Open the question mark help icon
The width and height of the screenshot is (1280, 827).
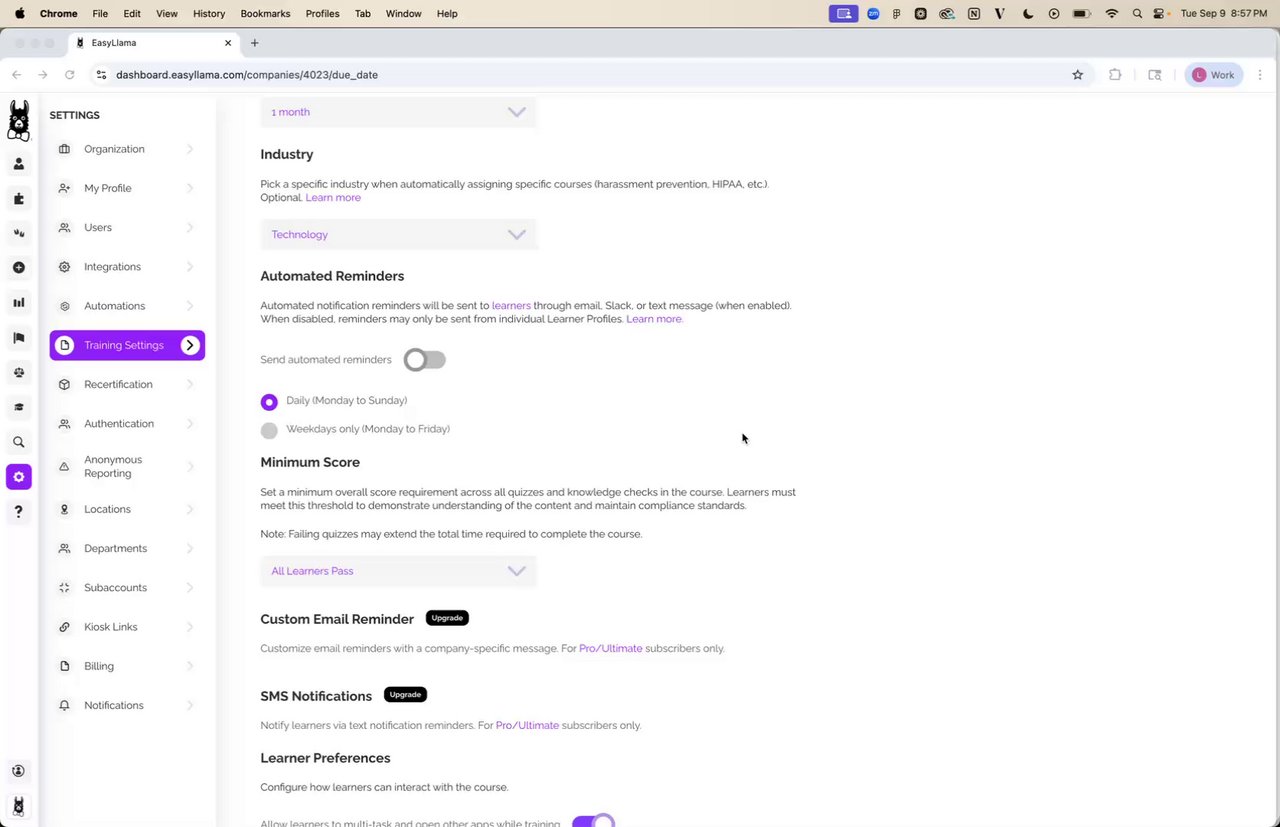18,511
